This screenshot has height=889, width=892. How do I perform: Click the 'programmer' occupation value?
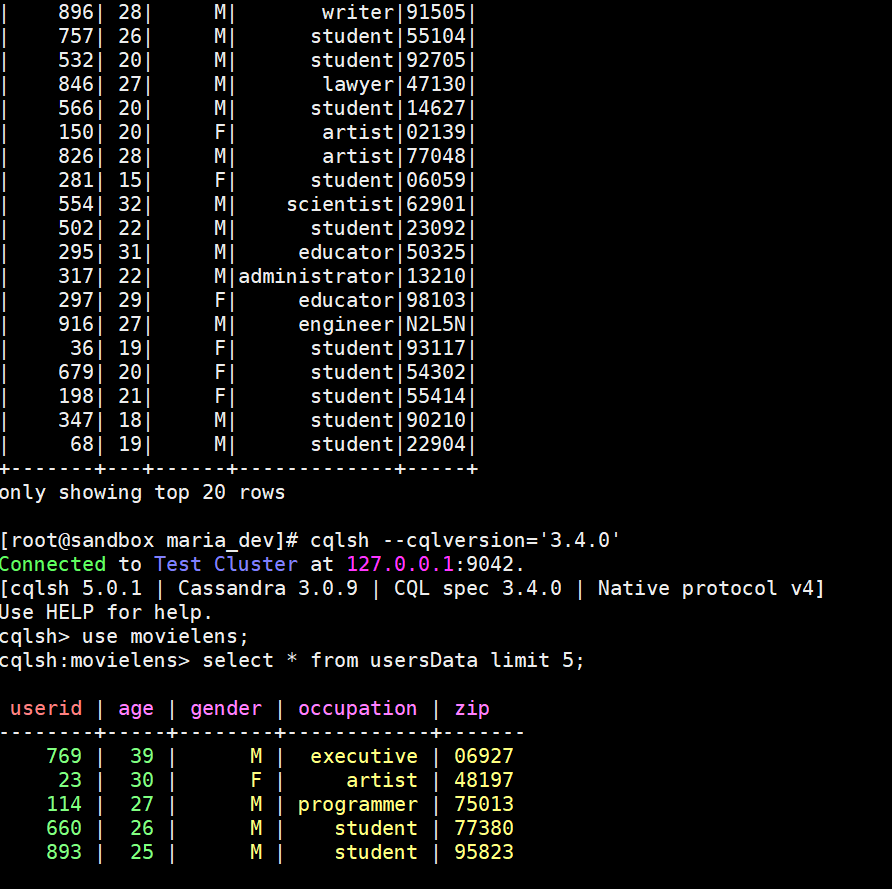point(357,804)
